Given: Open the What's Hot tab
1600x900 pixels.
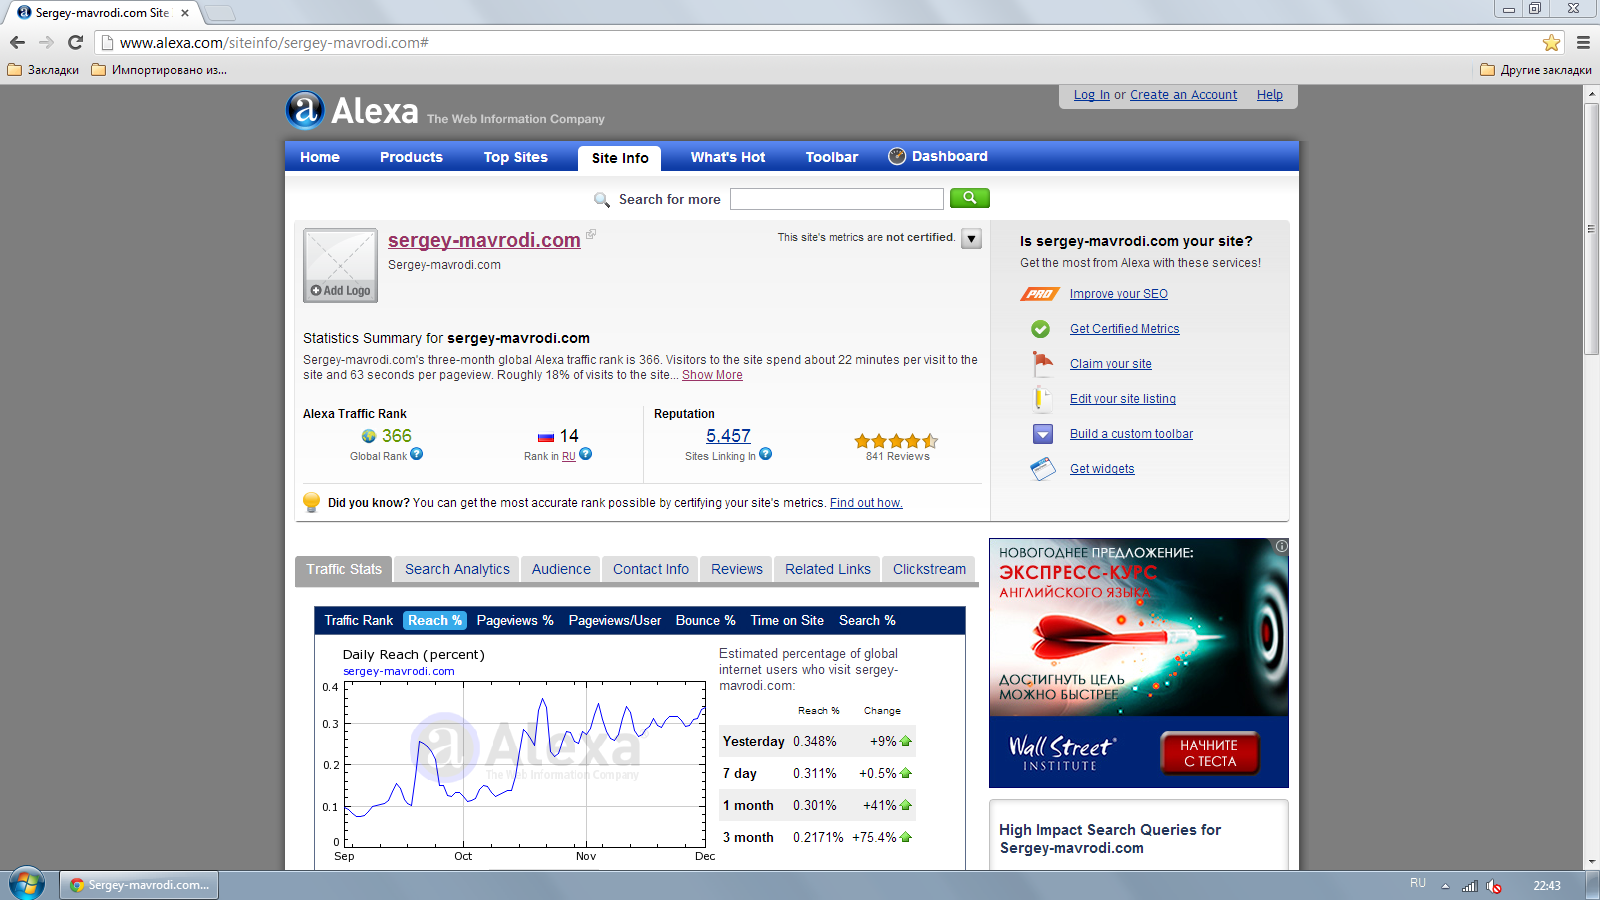Looking at the screenshot, I should click(728, 157).
